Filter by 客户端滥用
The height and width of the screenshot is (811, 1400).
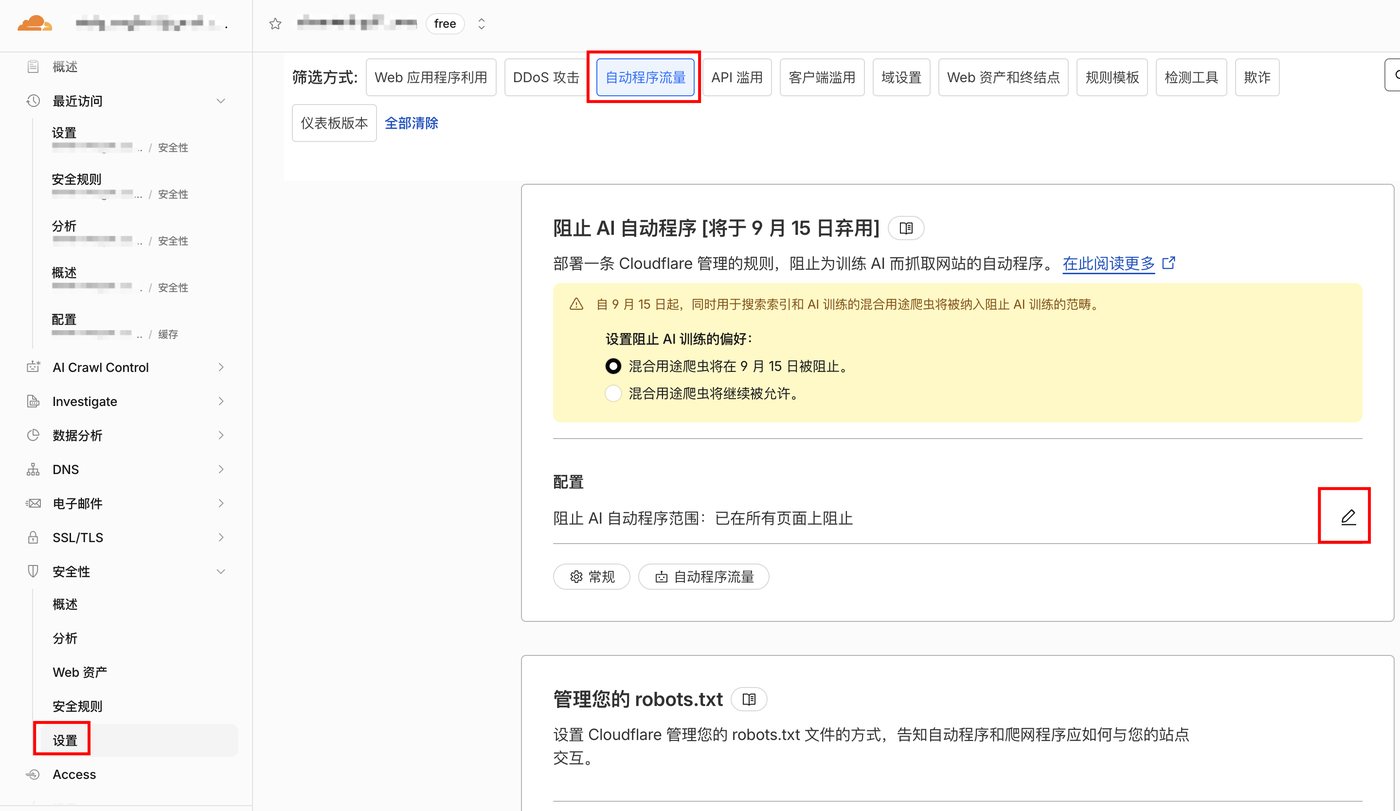tap(822, 77)
